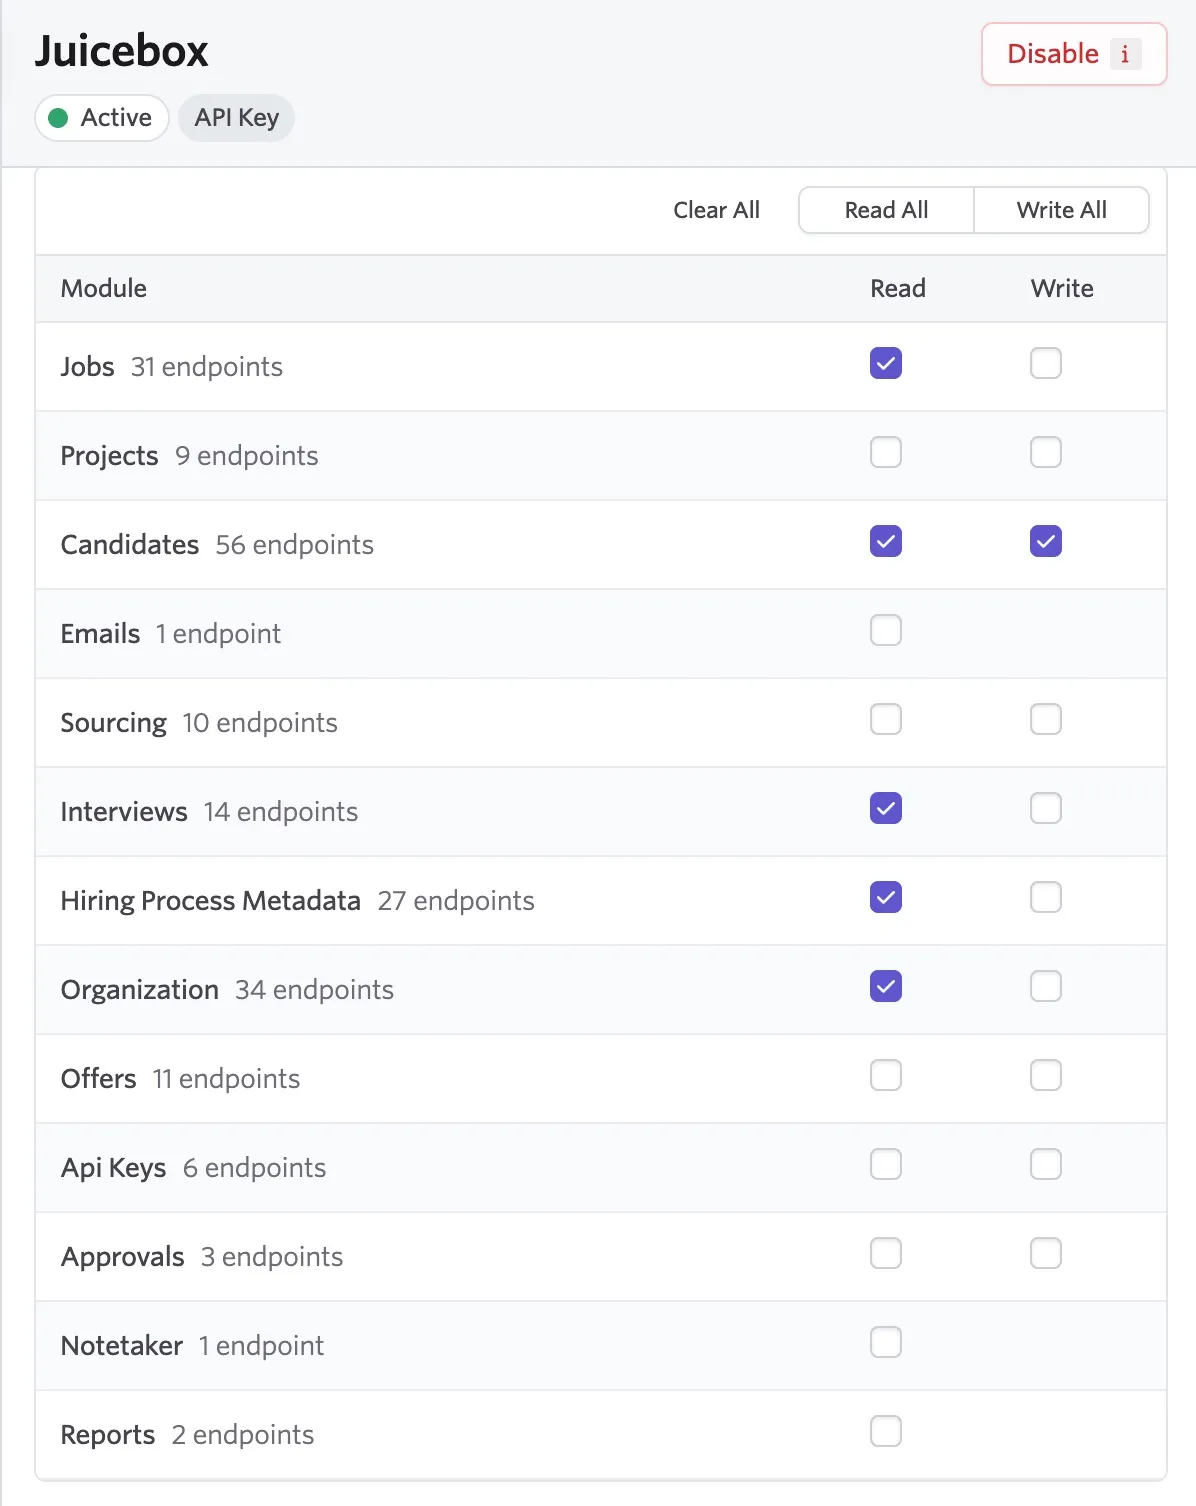
Task: Enable Write for Hiring Process Metadata
Action: click(x=1046, y=897)
